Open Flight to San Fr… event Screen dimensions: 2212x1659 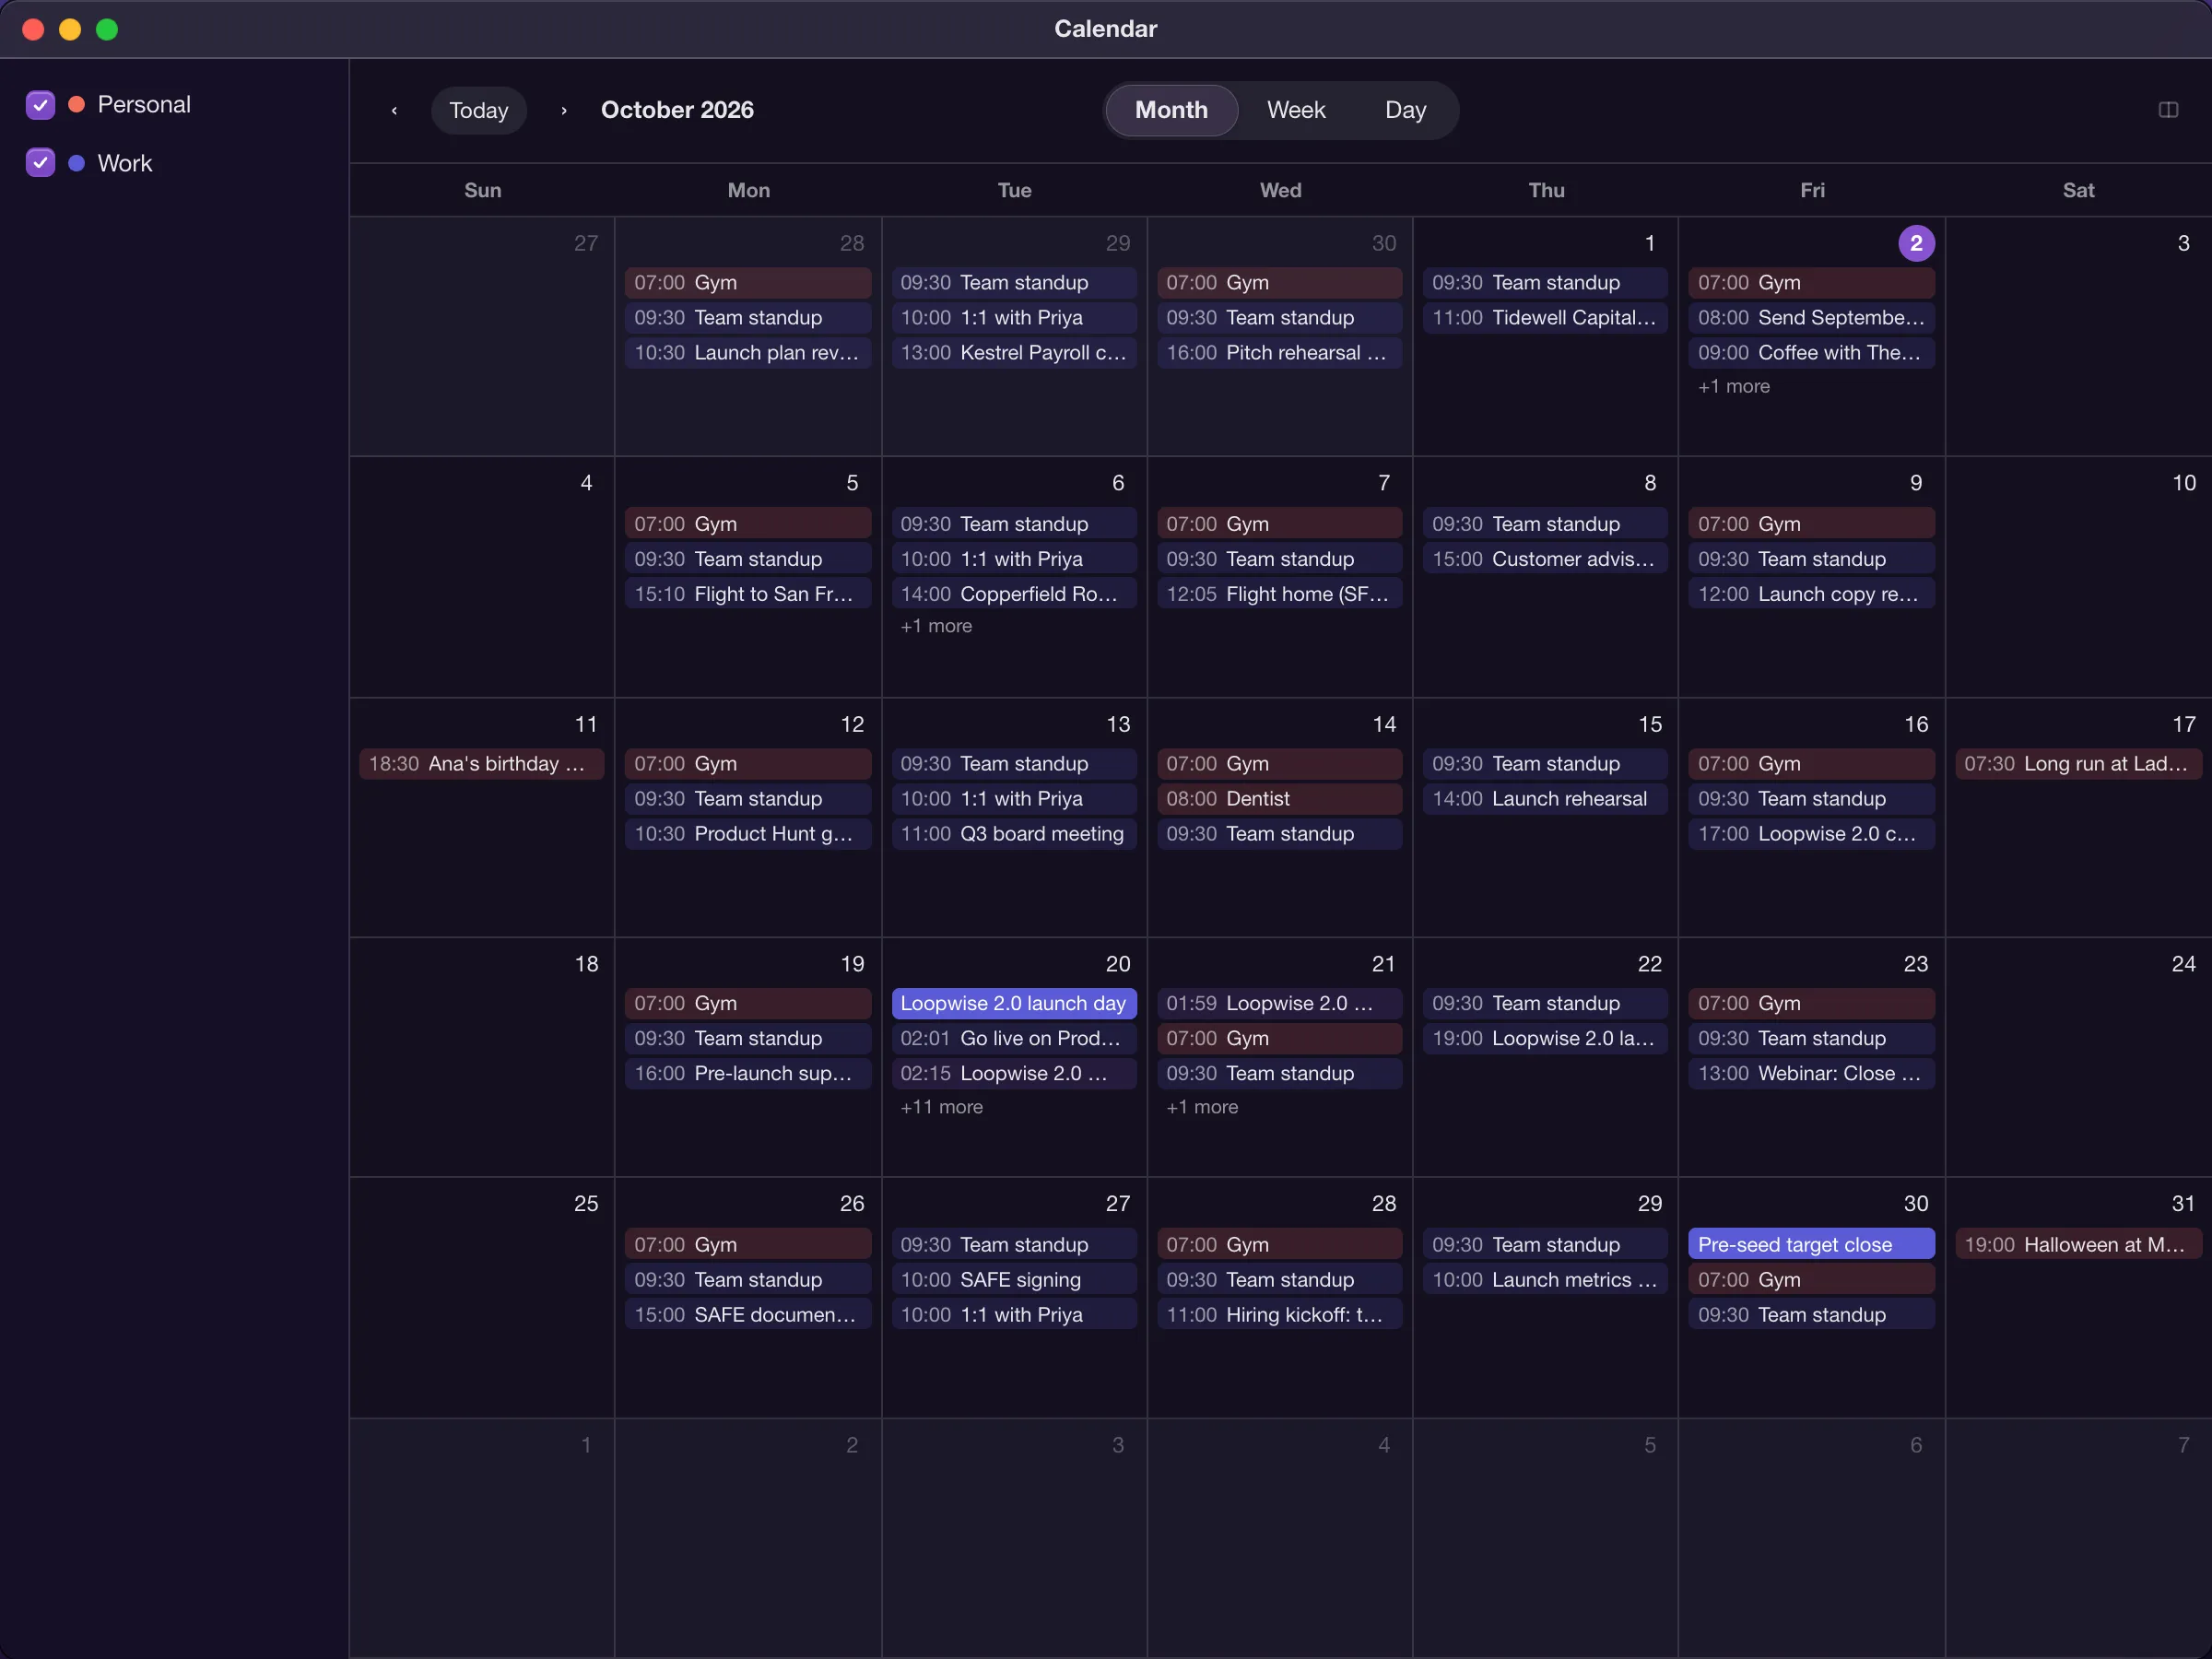(748, 594)
